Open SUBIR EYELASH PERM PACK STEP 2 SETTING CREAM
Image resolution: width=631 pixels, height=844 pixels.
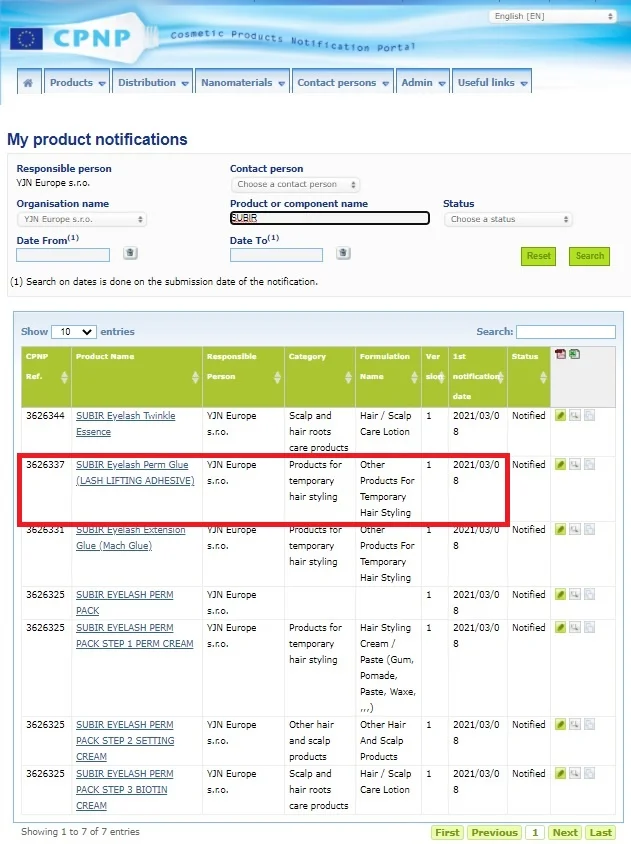click(x=125, y=741)
